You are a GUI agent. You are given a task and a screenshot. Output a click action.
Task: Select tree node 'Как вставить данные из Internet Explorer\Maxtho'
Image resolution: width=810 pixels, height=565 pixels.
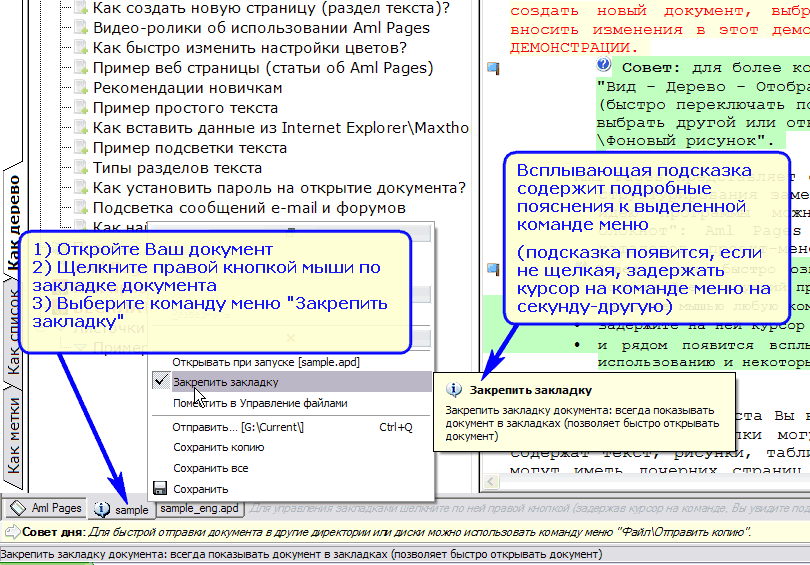click(x=281, y=128)
